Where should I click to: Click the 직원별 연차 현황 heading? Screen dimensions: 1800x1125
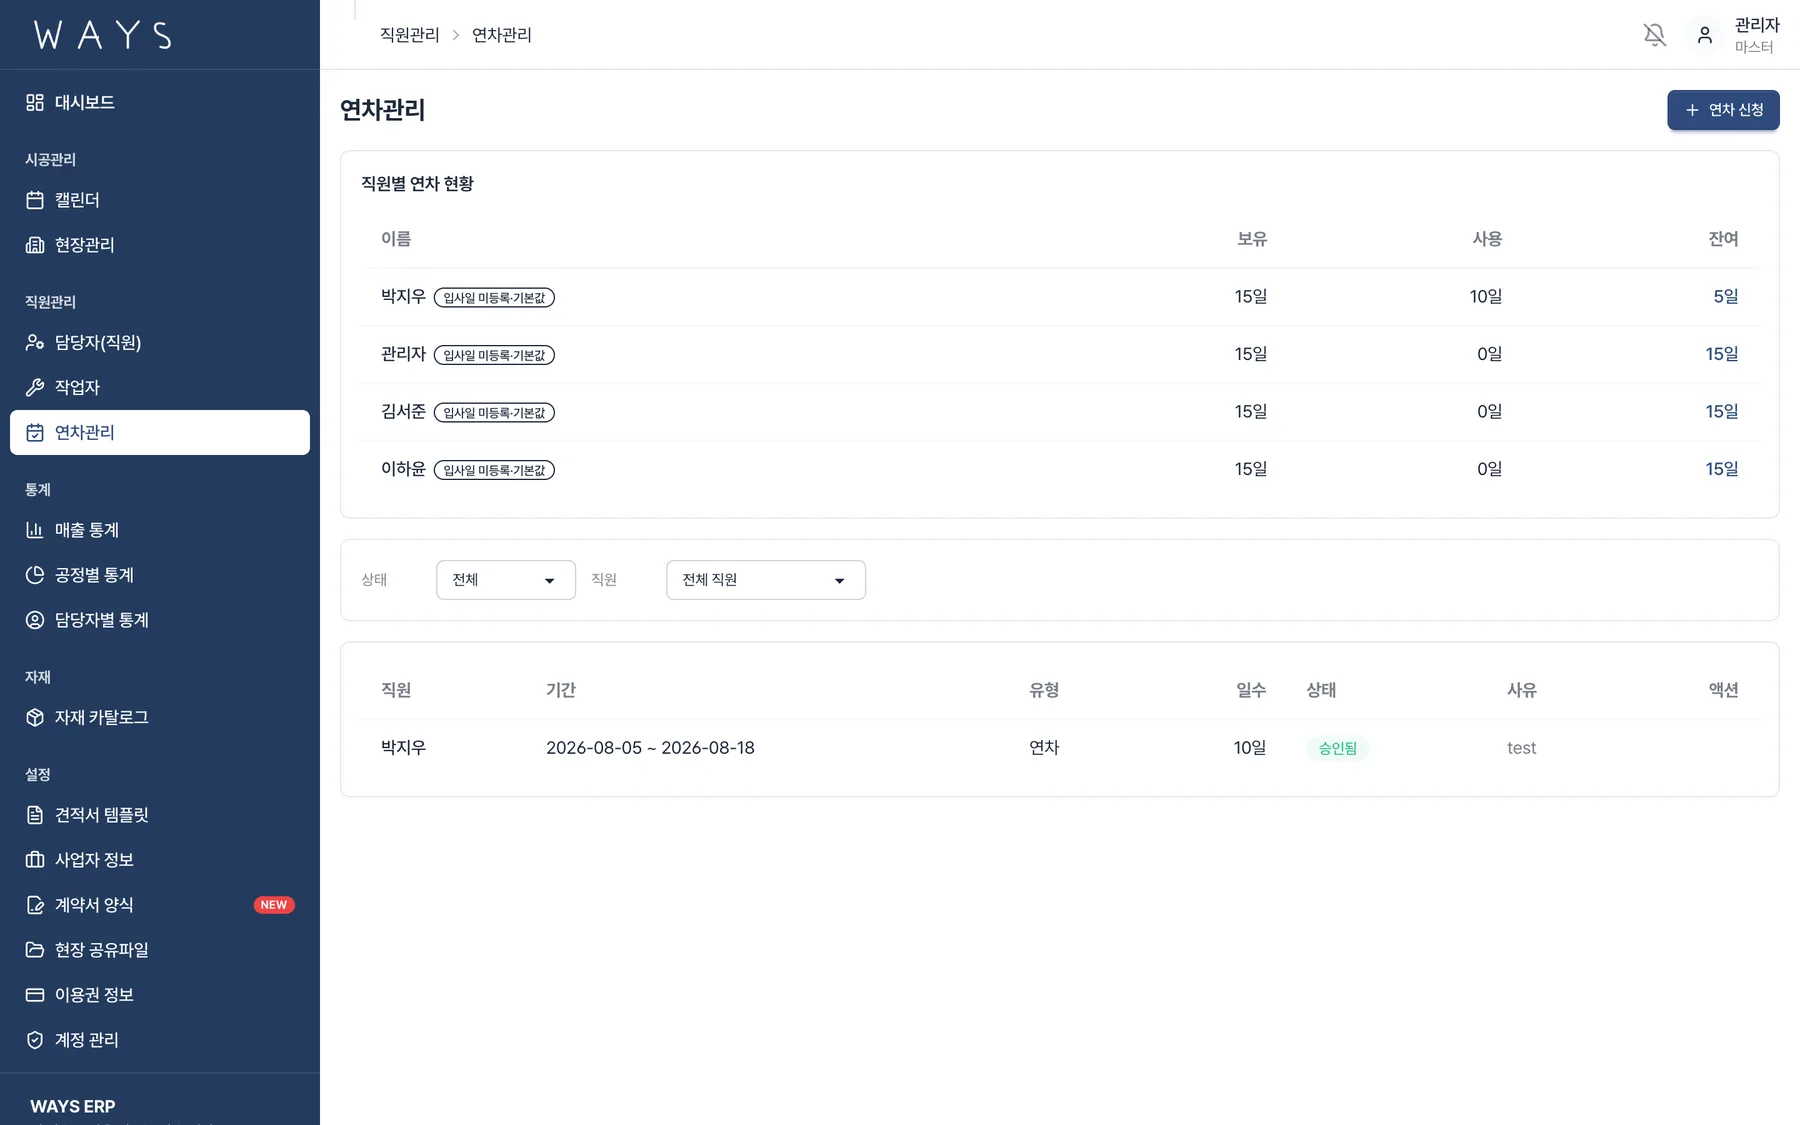coord(417,184)
